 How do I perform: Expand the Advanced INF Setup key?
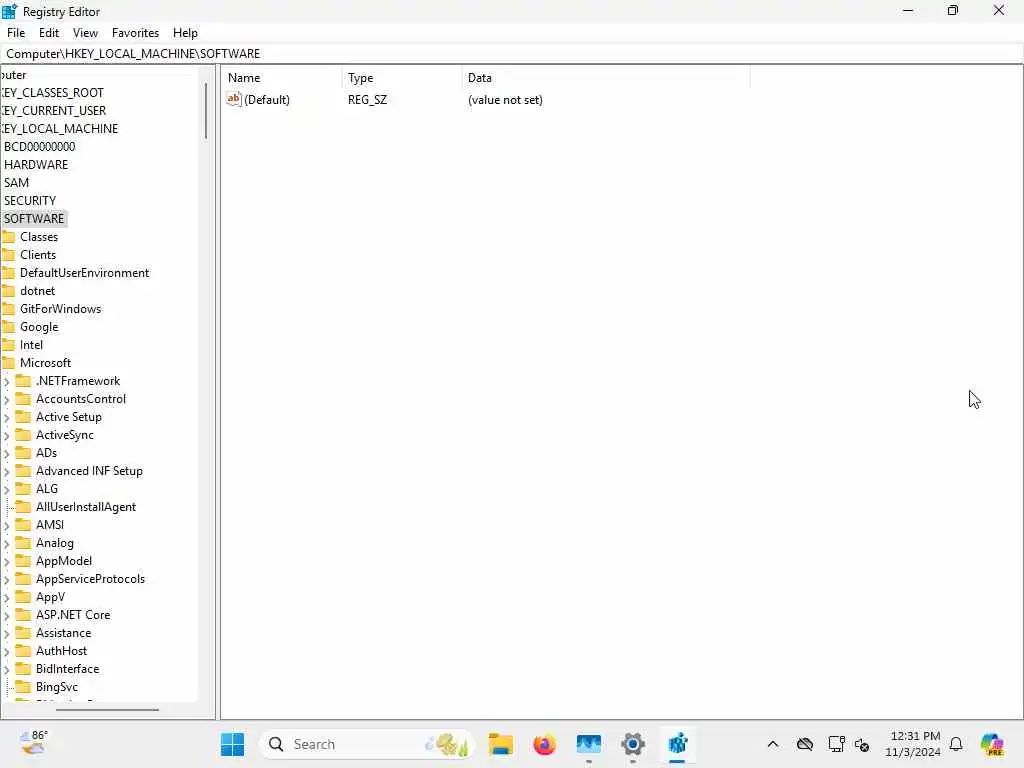coord(7,471)
